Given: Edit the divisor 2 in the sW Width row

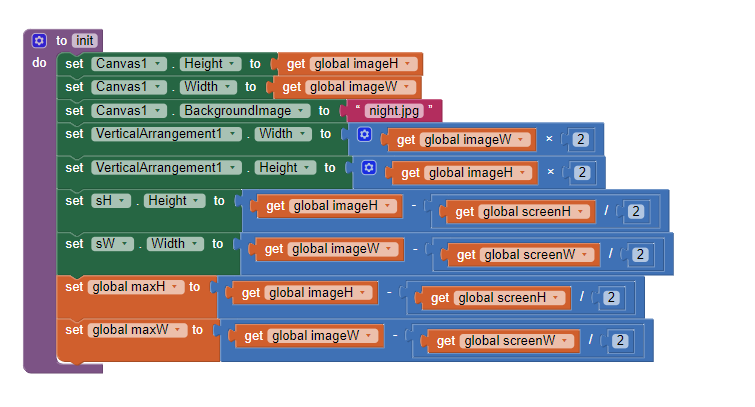Looking at the screenshot, I should click(x=640, y=254).
